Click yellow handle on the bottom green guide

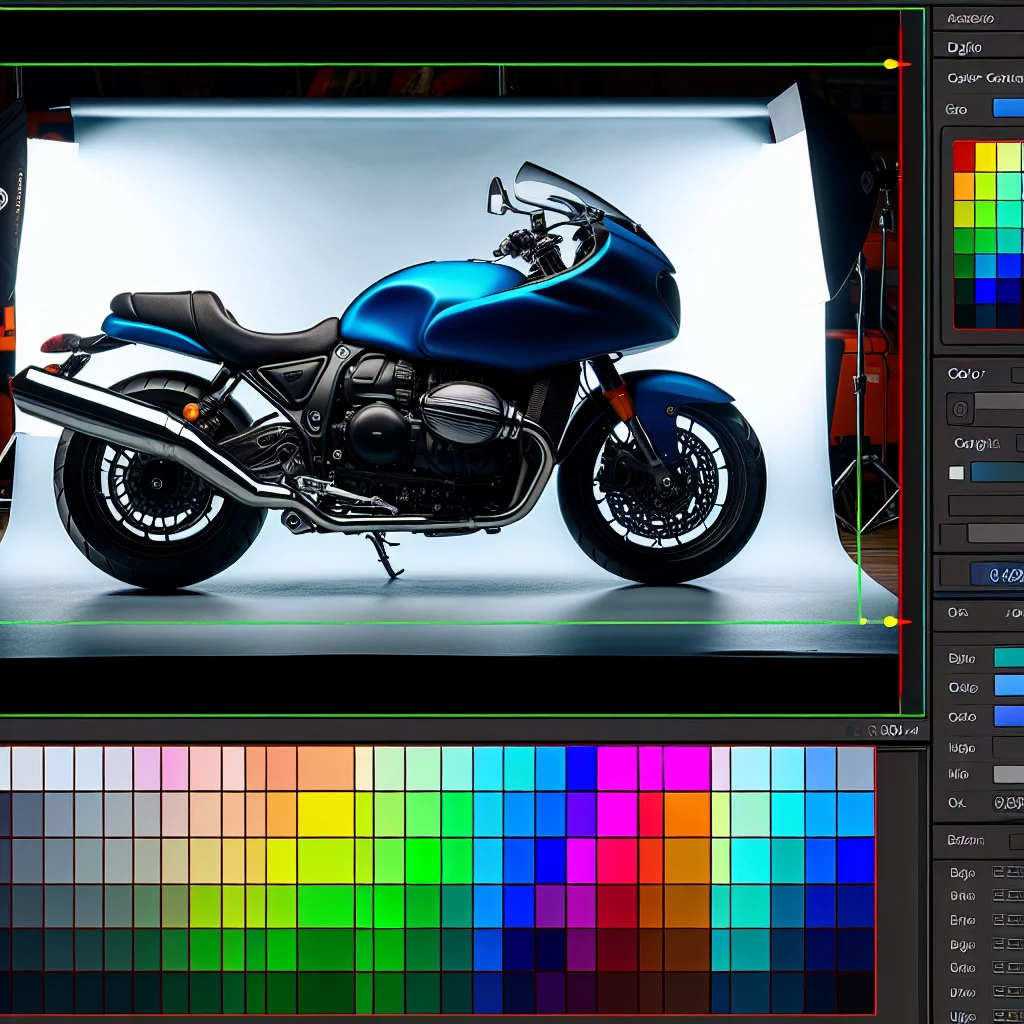[x=889, y=622]
